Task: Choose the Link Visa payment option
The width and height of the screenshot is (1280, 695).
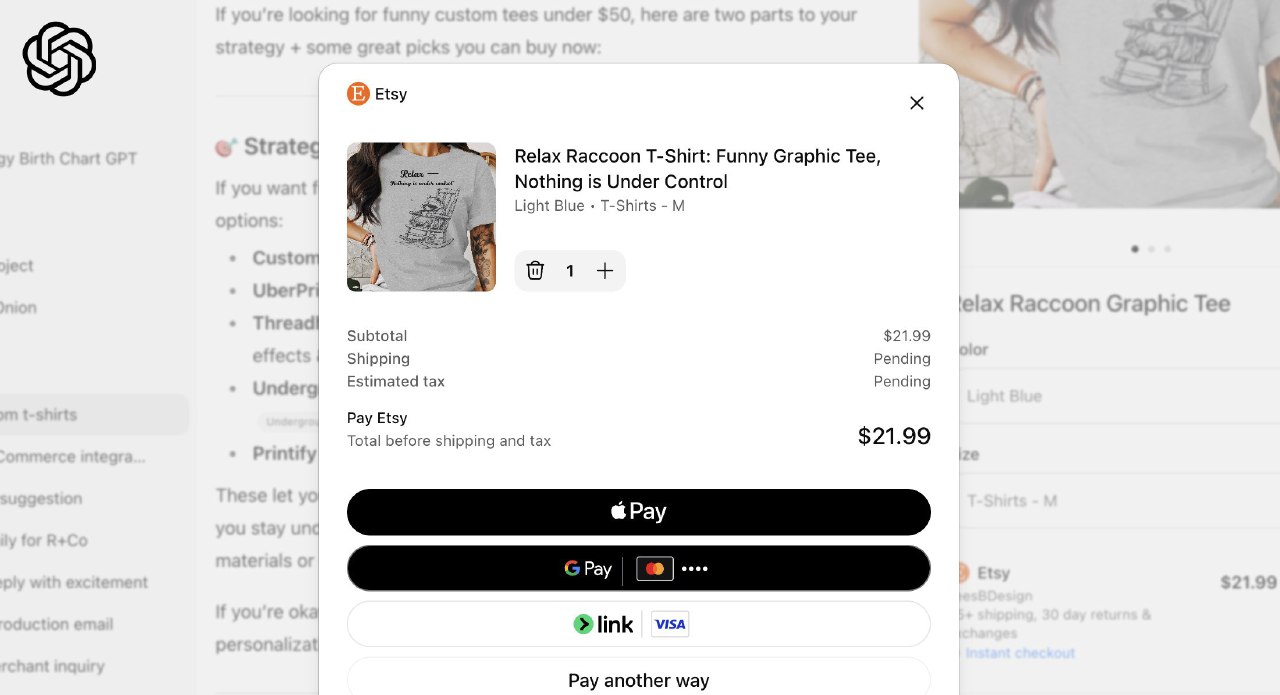Action: point(638,624)
